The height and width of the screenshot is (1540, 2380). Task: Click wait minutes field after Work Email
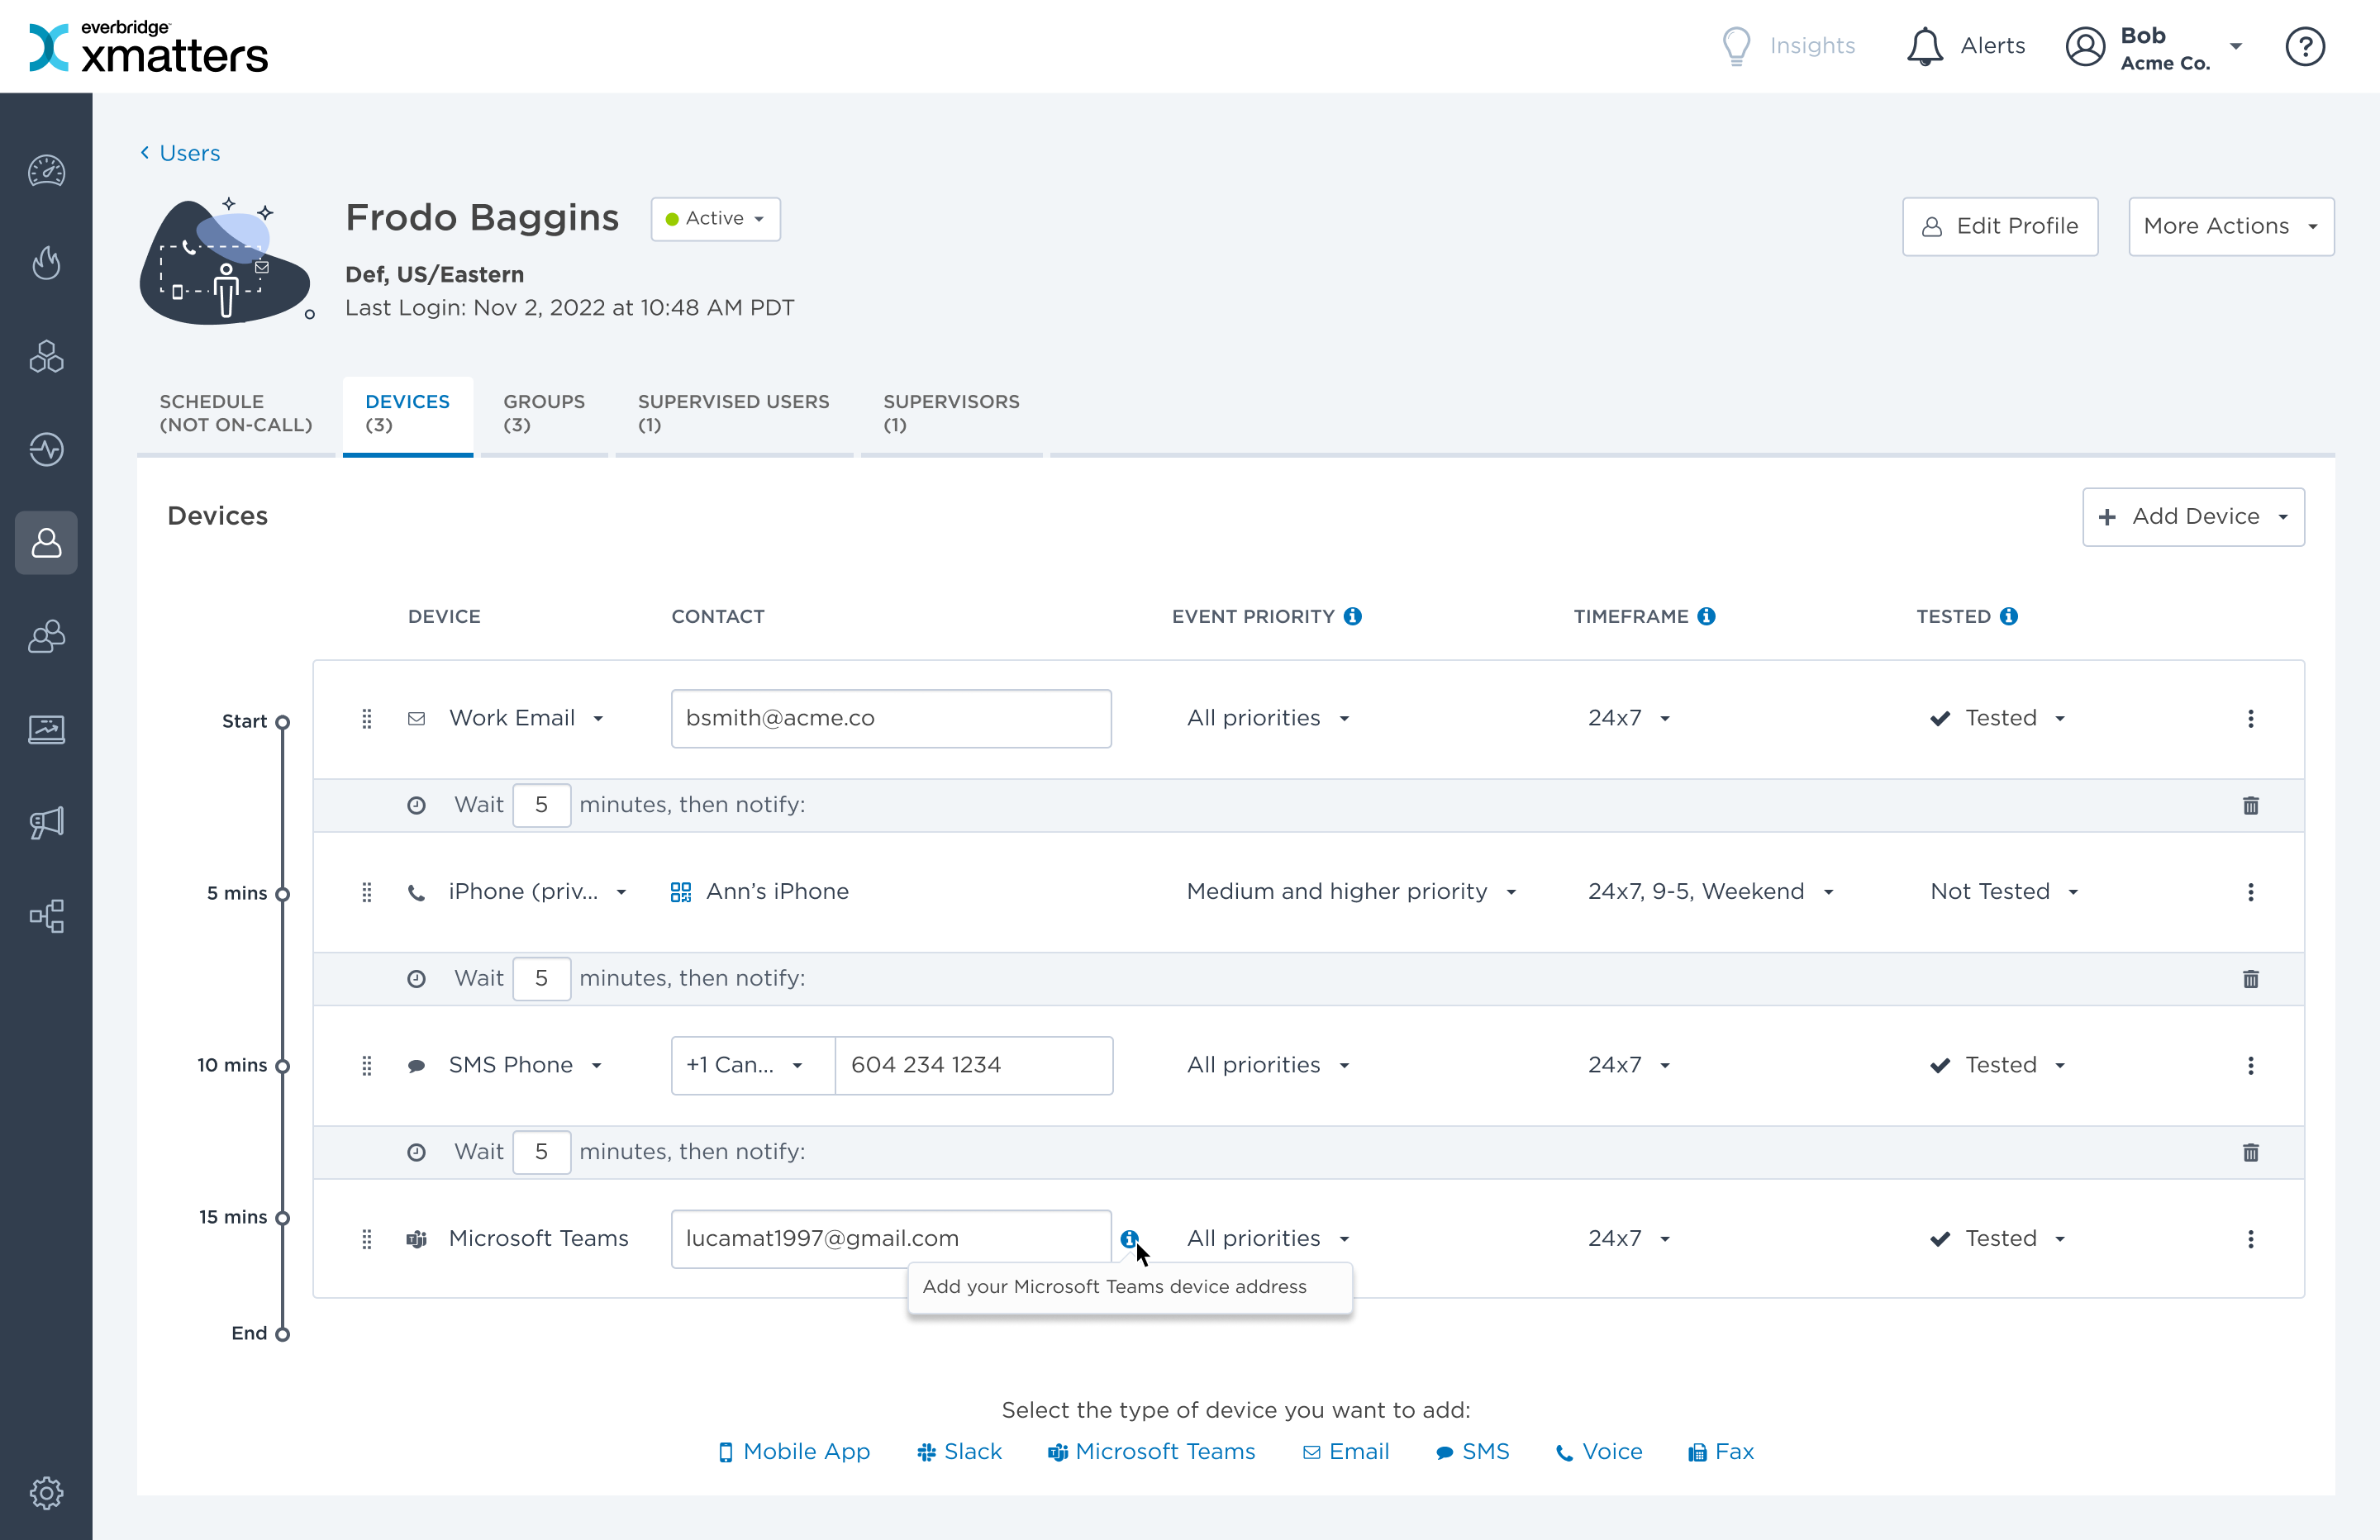click(541, 805)
